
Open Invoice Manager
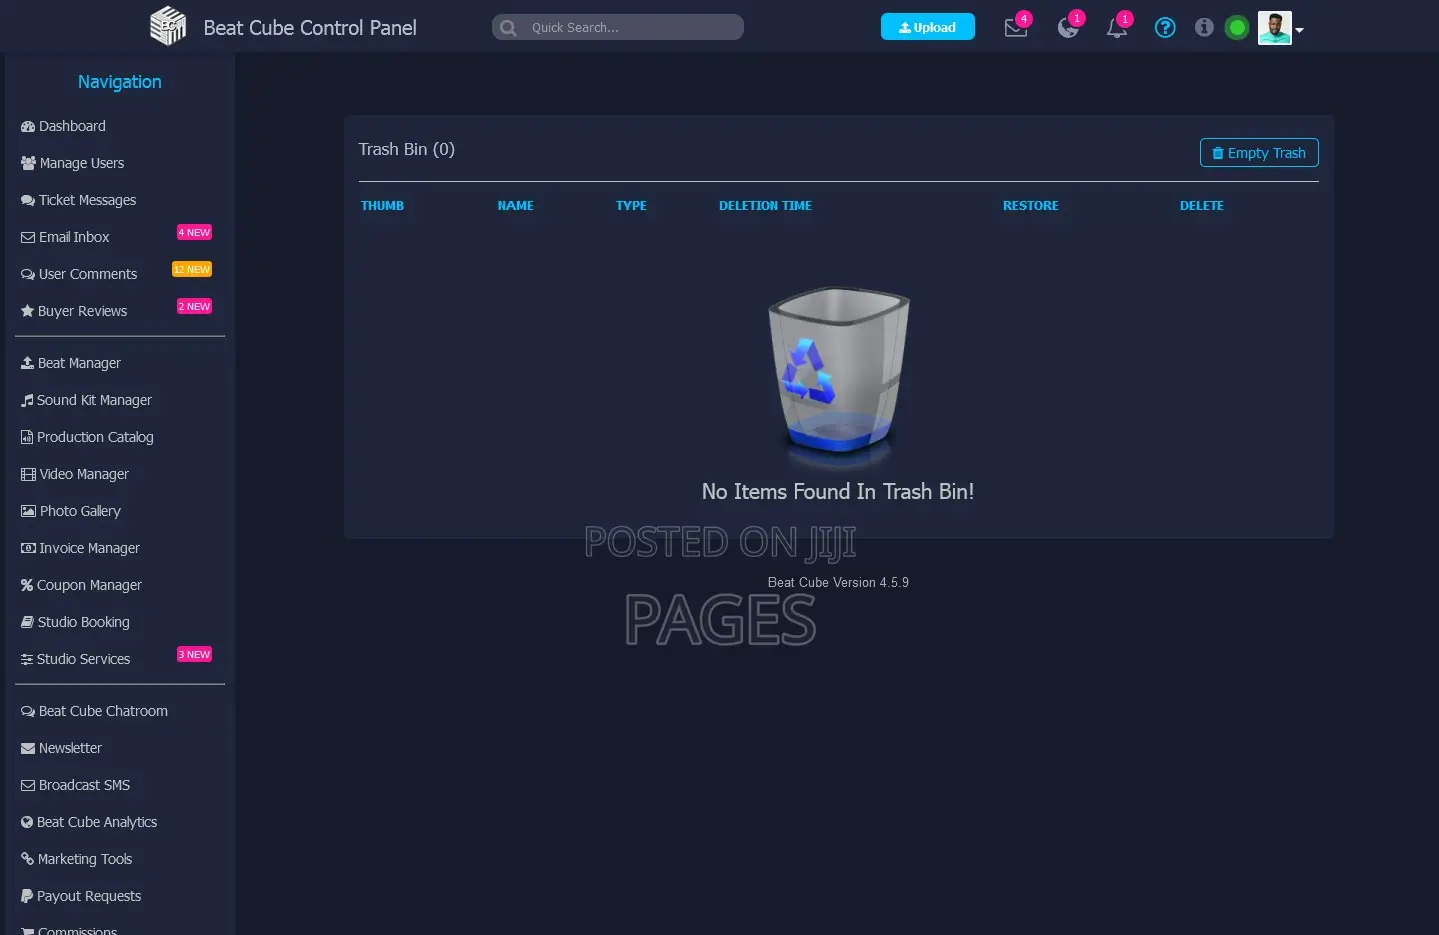[x=80, y=548]
